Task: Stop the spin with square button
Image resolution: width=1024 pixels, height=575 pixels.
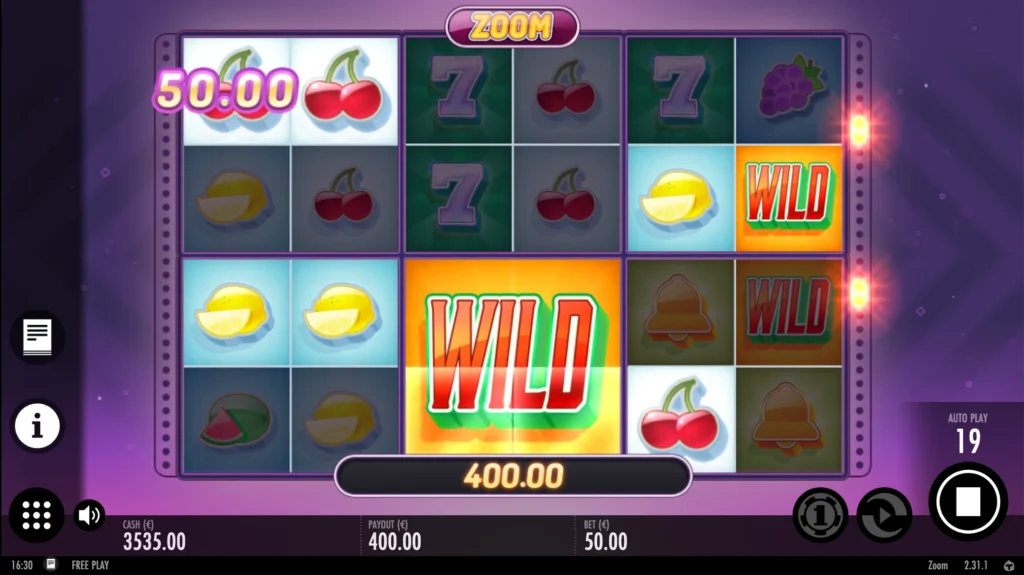Action: point(968,502)
